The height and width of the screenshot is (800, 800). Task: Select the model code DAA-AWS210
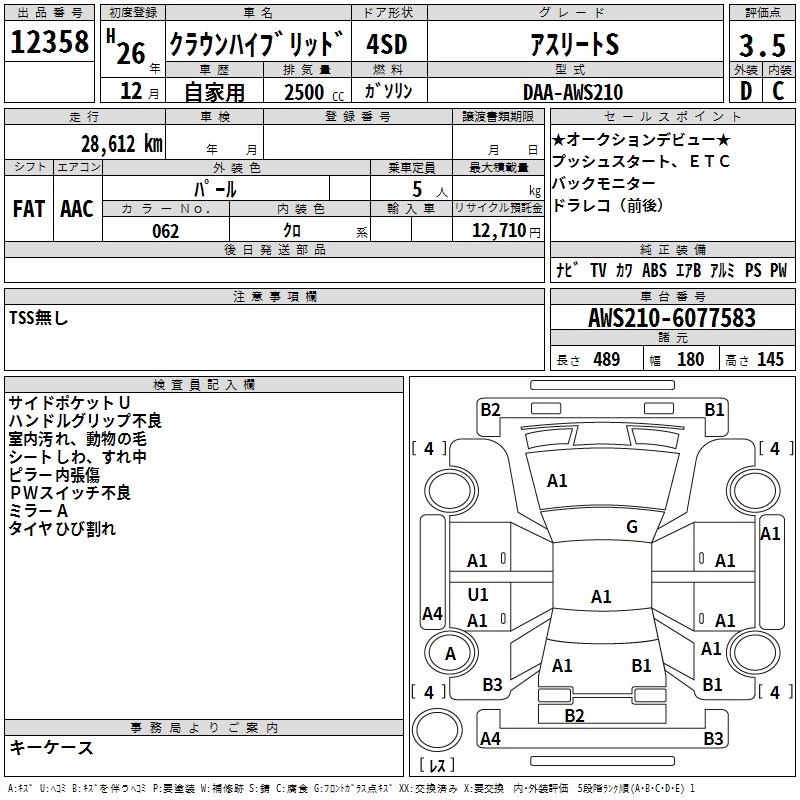[x=573, y=92]
